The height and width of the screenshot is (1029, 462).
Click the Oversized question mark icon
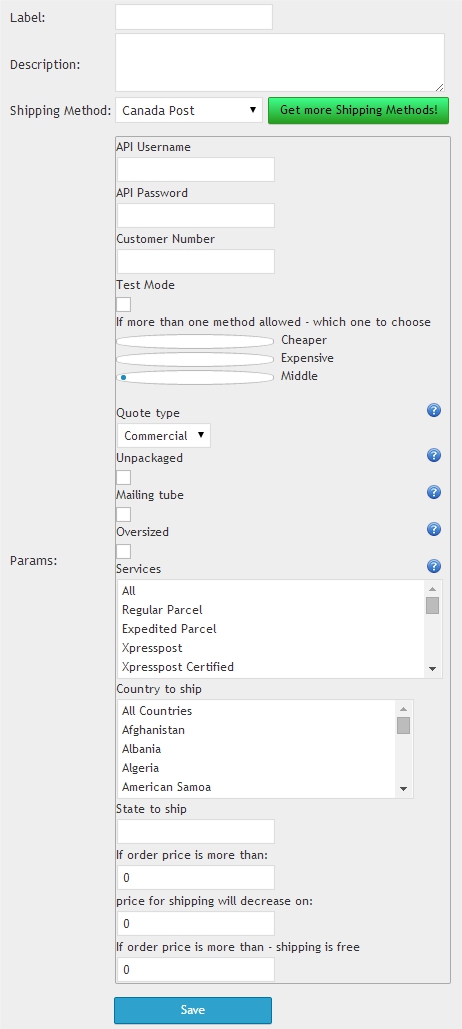pos(434,530)
